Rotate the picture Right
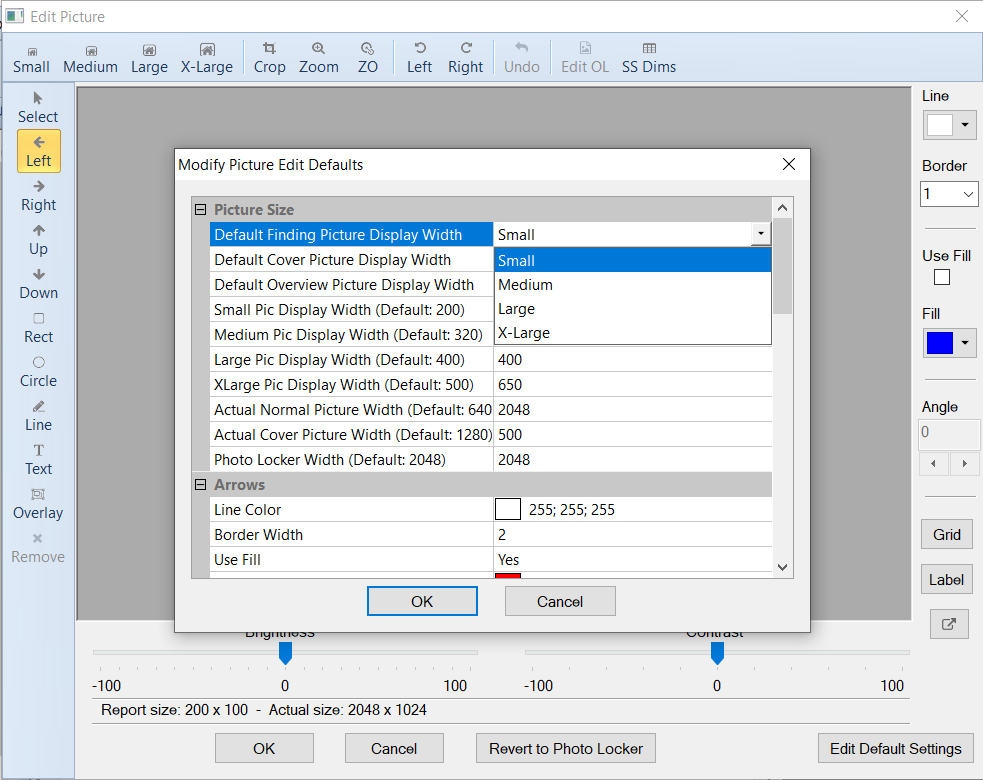 (466, 57)
